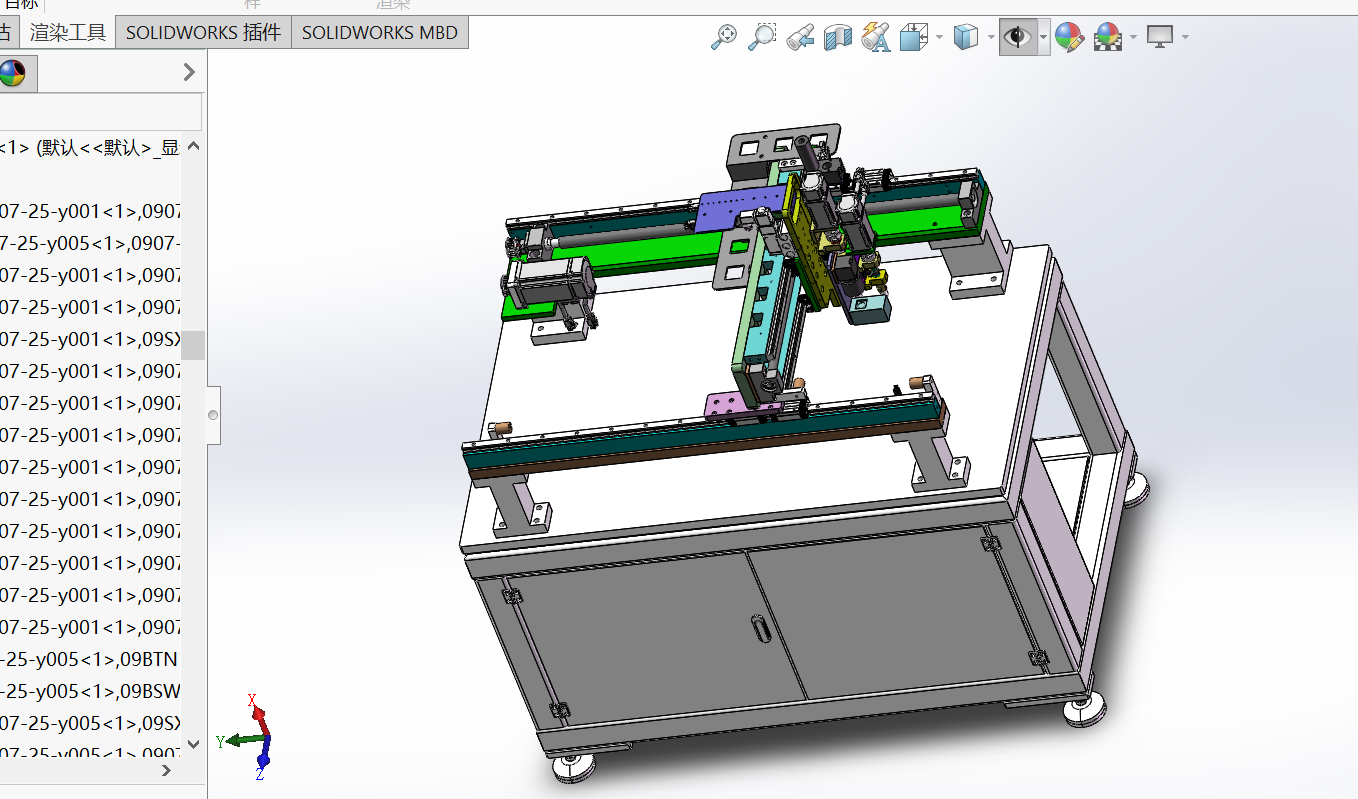The width and height of the screenshot is (1358, 799).
Task: Open the DisplayManager appearance ball tab
Action: pyautogui.click(x=12, y=73)
